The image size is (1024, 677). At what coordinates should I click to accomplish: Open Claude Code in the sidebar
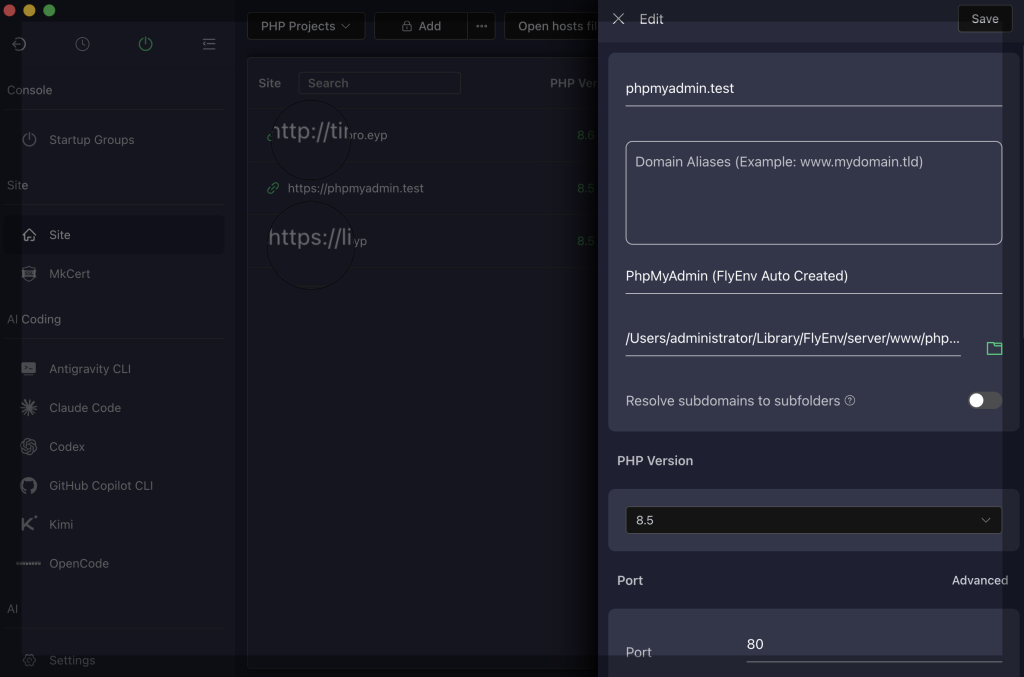pyautogui.click(x=114, y=408)
